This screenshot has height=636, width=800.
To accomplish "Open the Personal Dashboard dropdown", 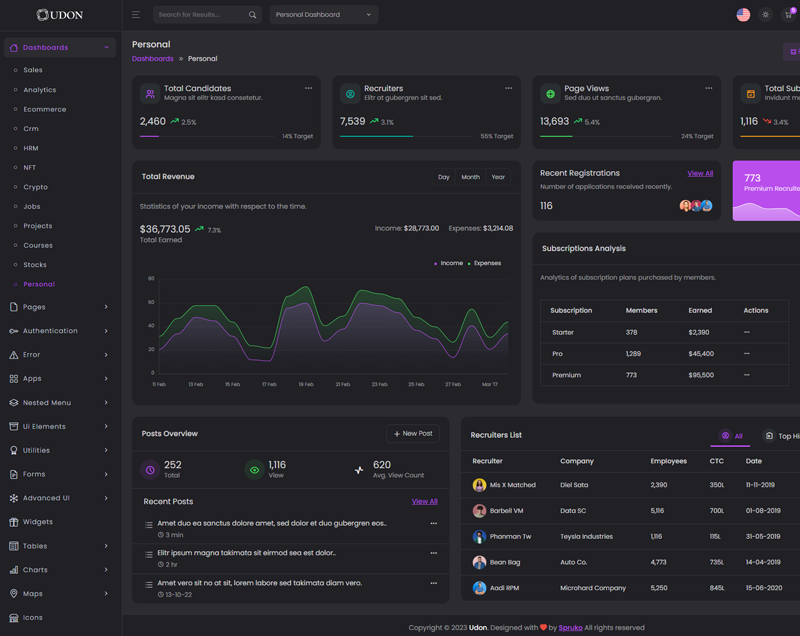I will click(x=323, y=15).
